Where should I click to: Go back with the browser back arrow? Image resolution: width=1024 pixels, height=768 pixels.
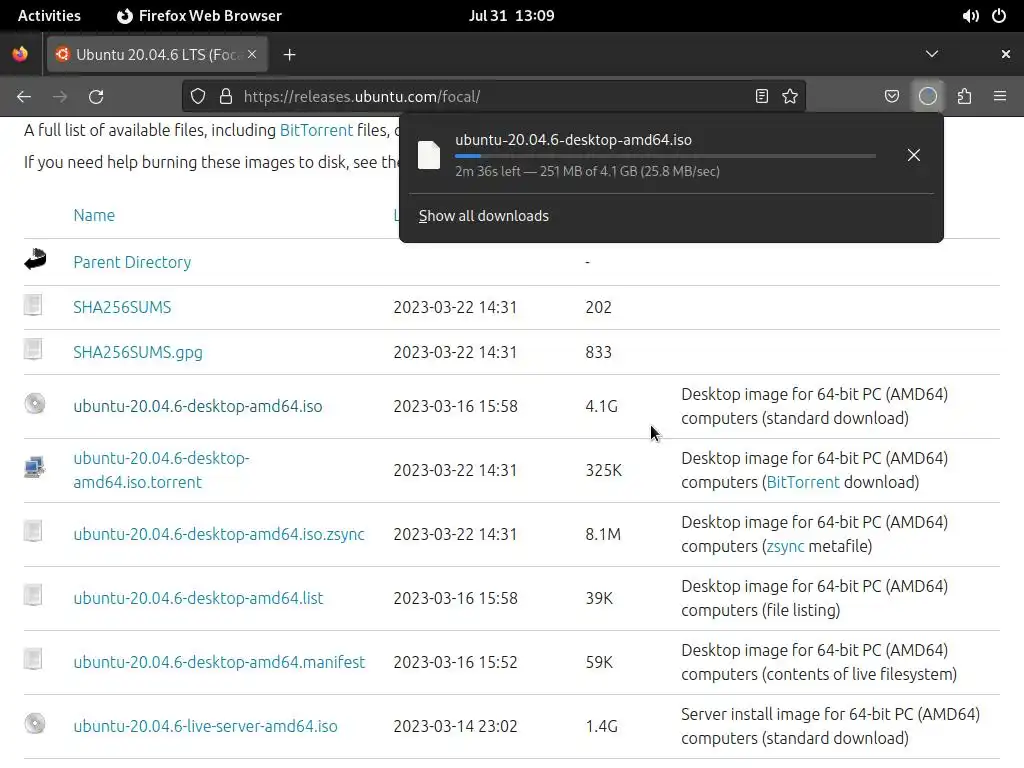[x=24, y=97]
